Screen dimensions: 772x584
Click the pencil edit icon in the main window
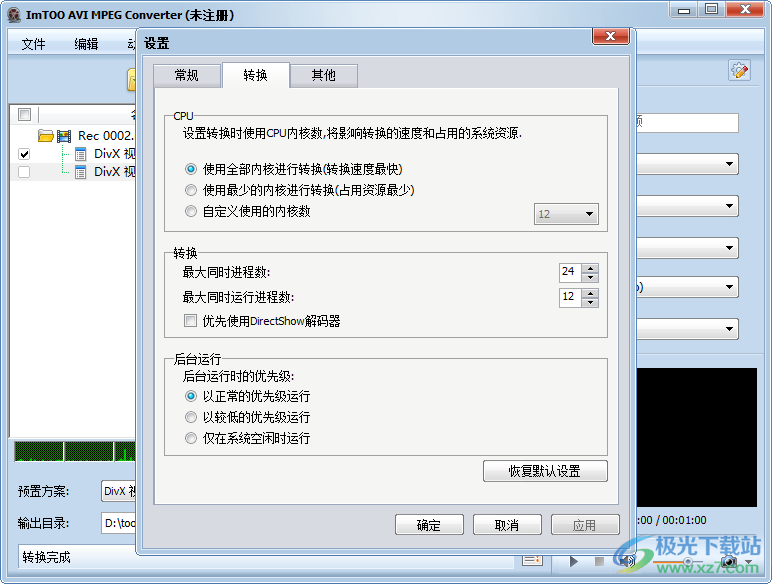click(x=739, y=70)
